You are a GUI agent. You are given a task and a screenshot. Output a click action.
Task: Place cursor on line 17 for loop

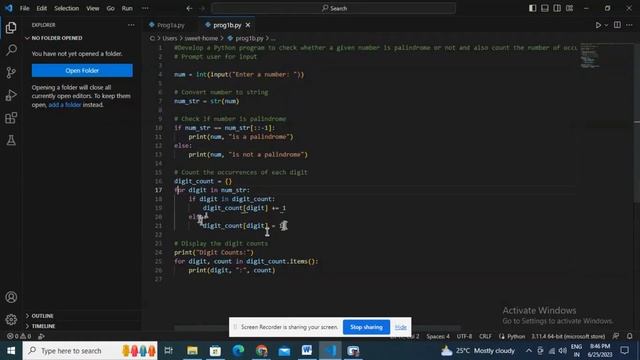[x=211, y=190]
